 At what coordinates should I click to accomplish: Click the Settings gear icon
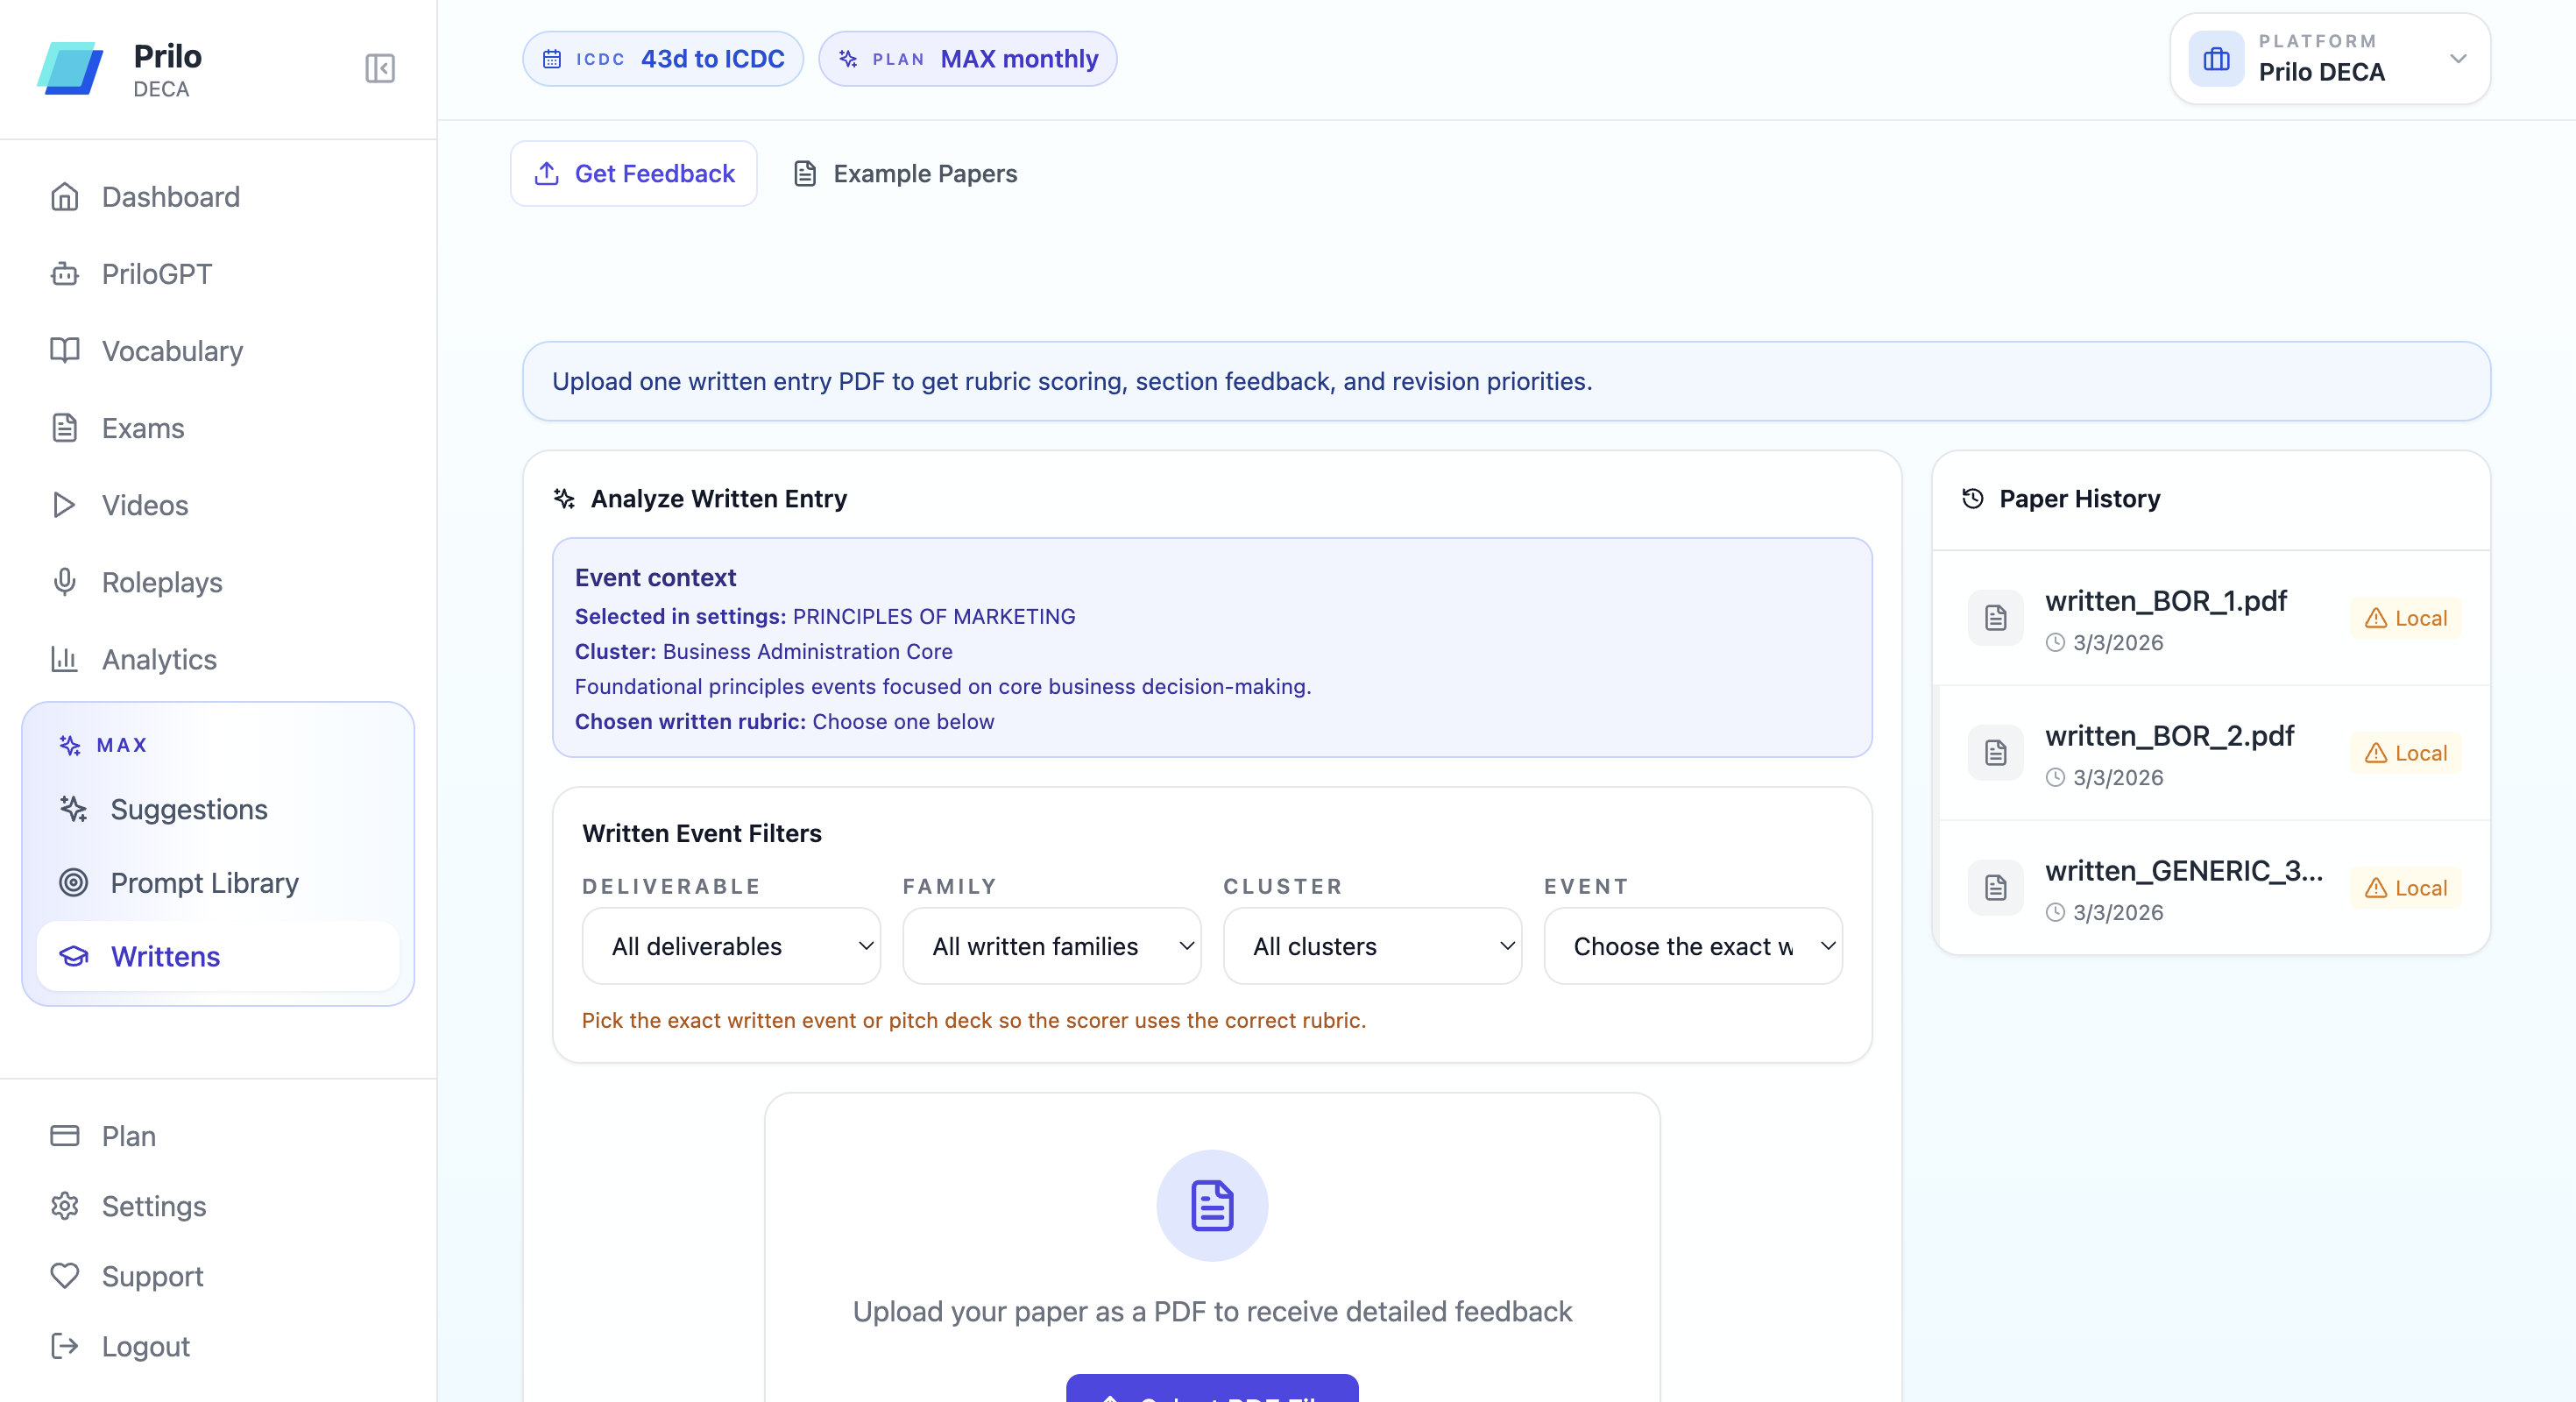(65, 1206)
